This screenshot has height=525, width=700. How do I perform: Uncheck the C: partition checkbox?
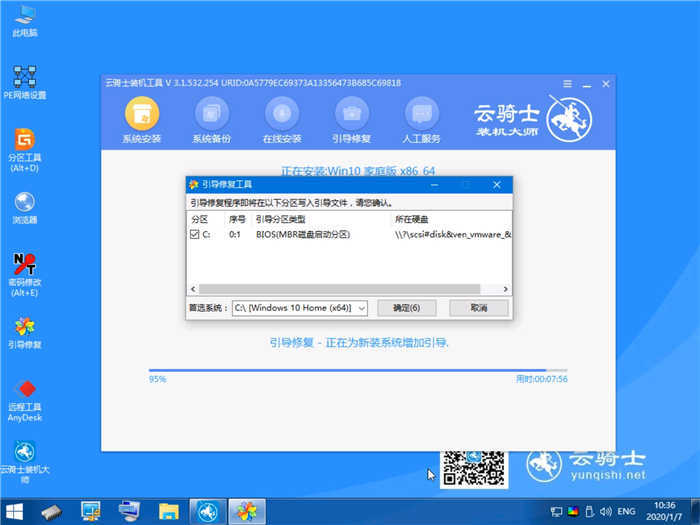pyautogui.click(x=195, y=234)
